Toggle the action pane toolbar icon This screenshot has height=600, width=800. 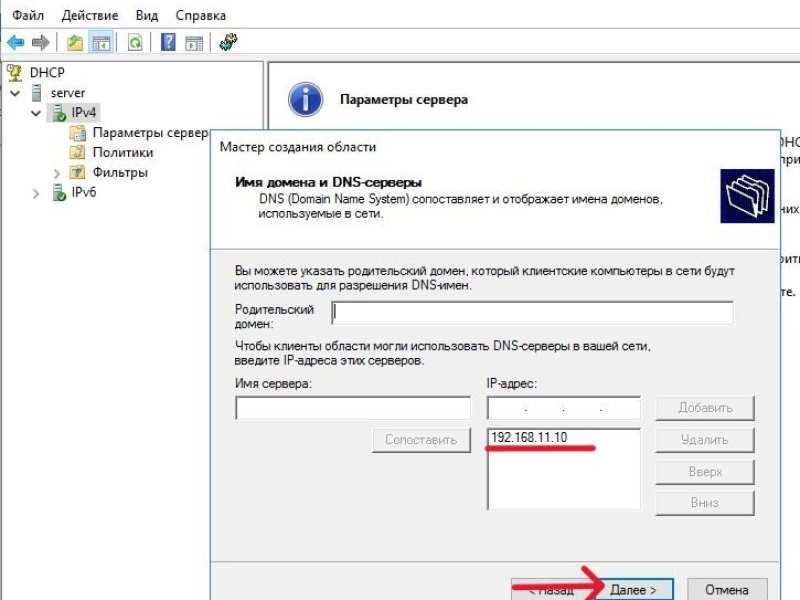click(x=194, y=42)
